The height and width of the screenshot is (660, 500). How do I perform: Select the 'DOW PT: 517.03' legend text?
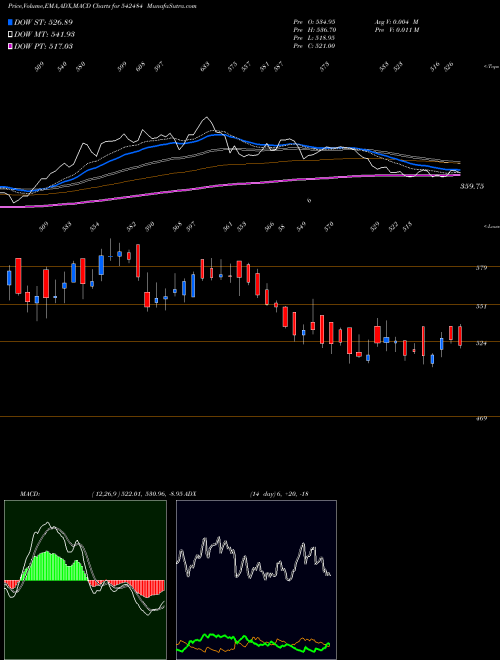click(x=43, y=46)
